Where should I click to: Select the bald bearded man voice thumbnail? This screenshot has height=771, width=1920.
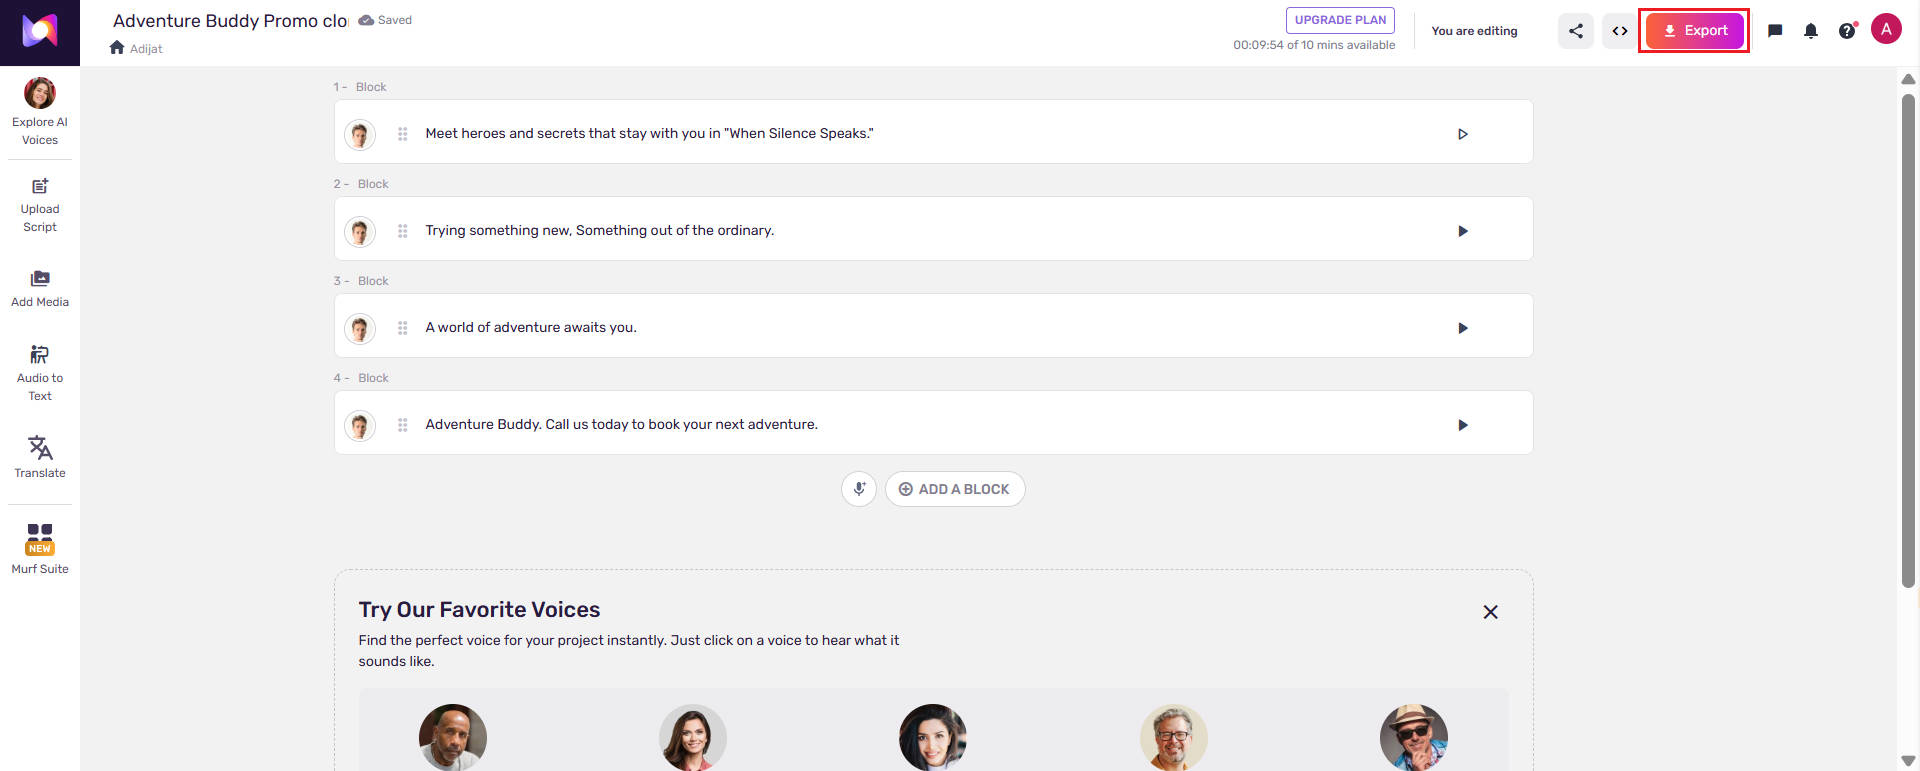pos(453,737)
